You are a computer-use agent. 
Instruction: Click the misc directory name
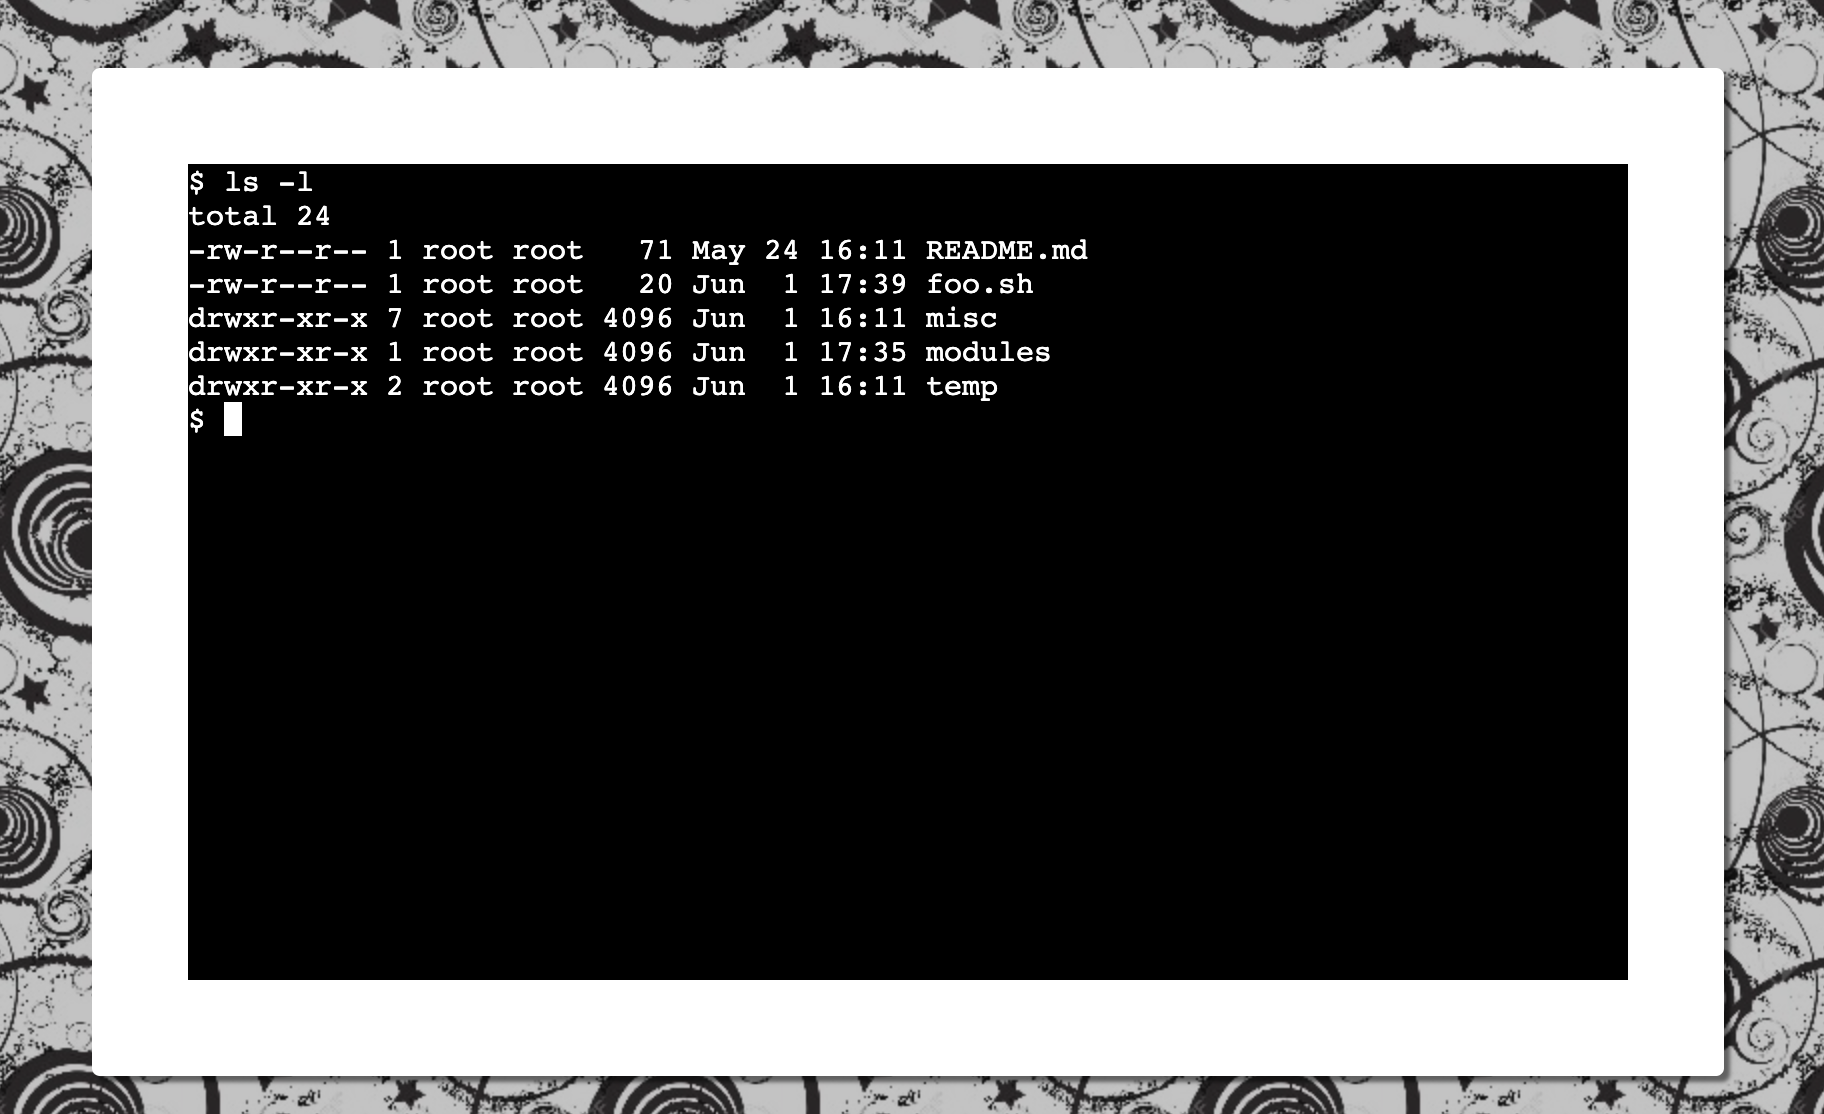click(961, 318)
